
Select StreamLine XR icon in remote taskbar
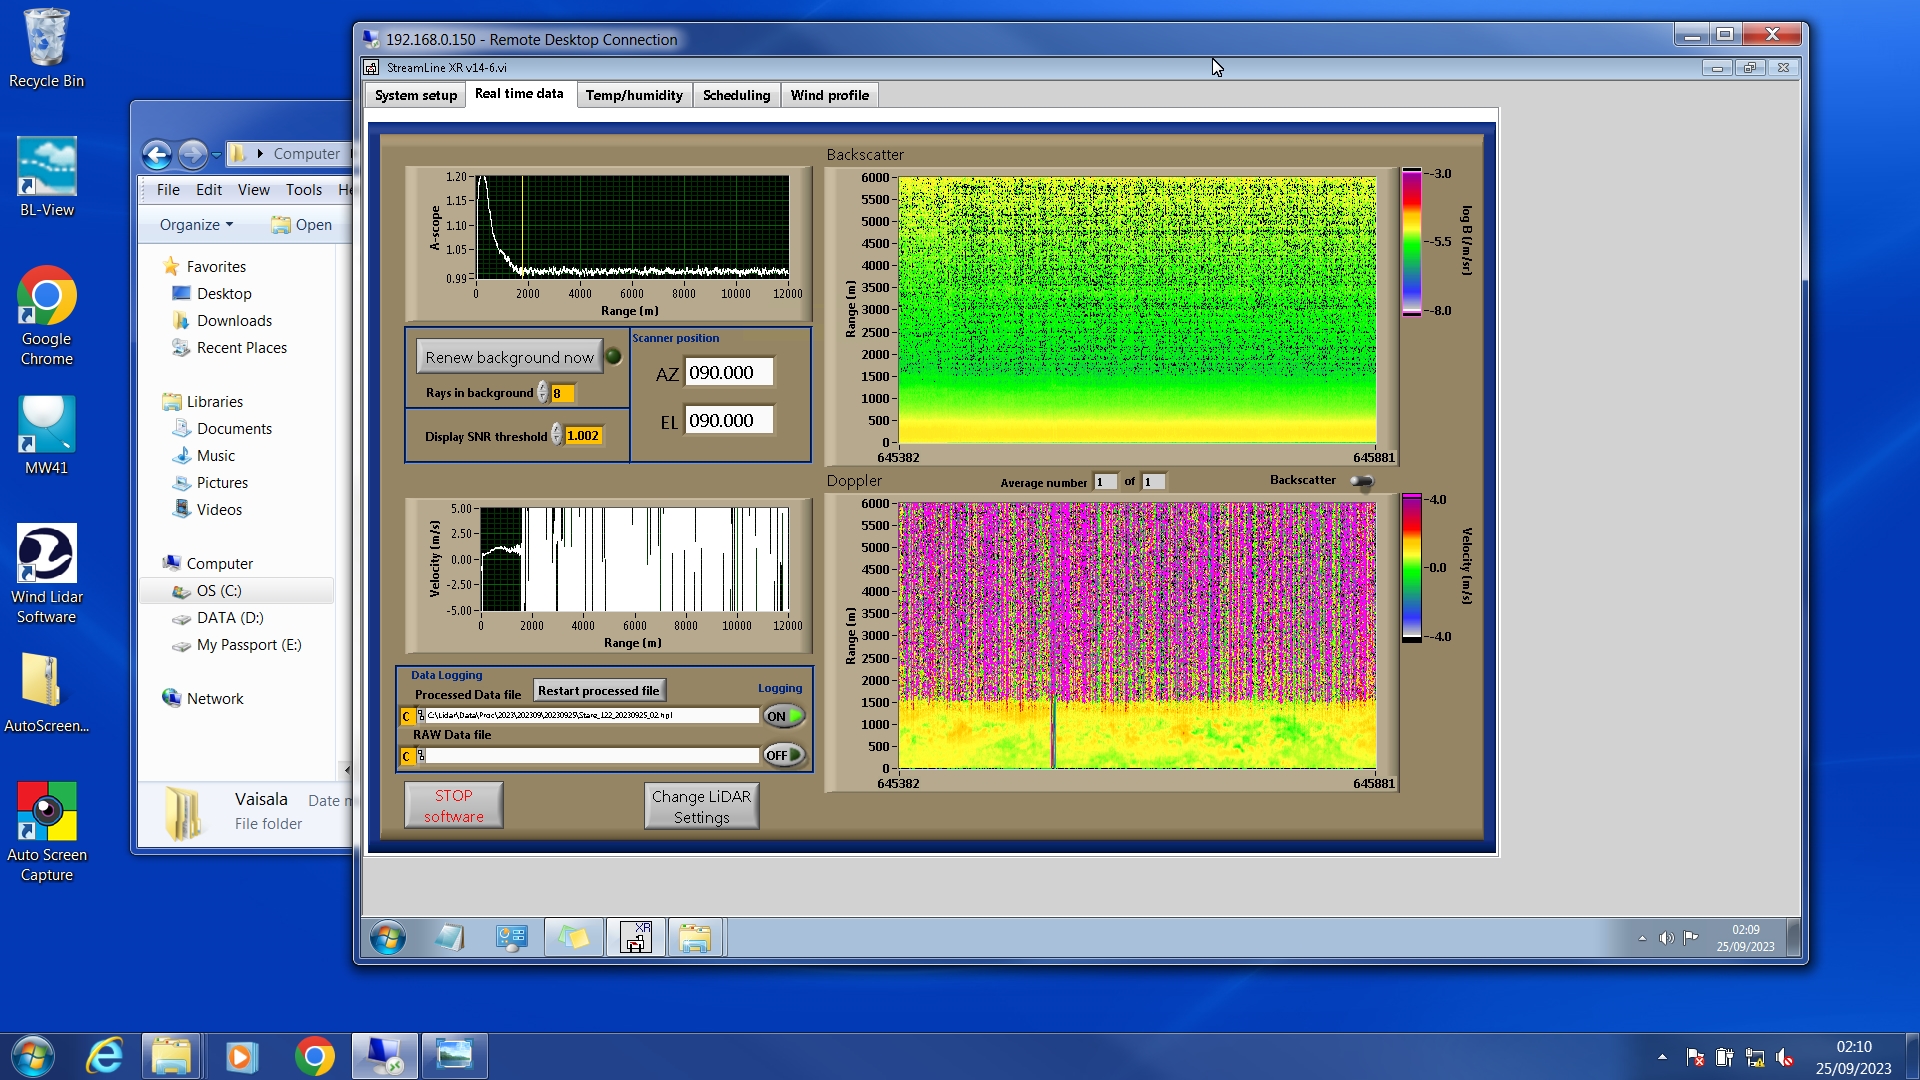636,938
